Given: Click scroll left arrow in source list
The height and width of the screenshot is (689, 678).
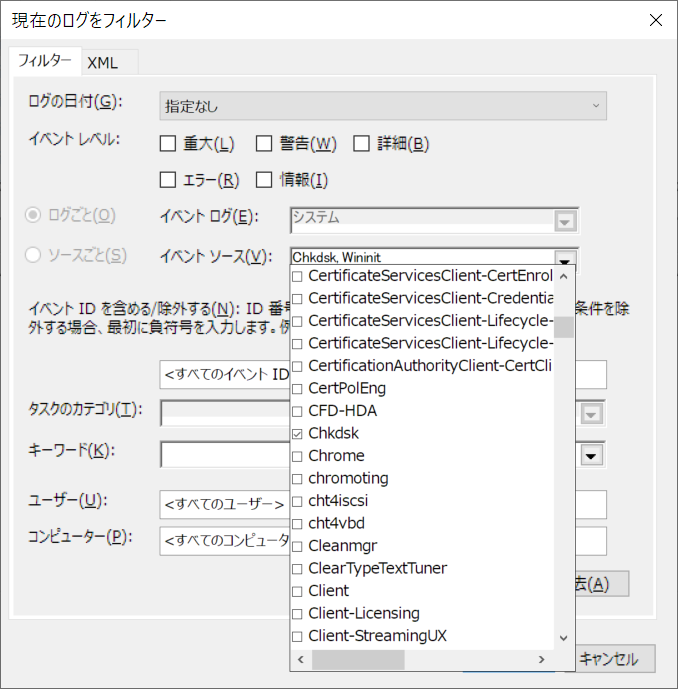Looking at the screenshot, I should click(x=301, y=659).
